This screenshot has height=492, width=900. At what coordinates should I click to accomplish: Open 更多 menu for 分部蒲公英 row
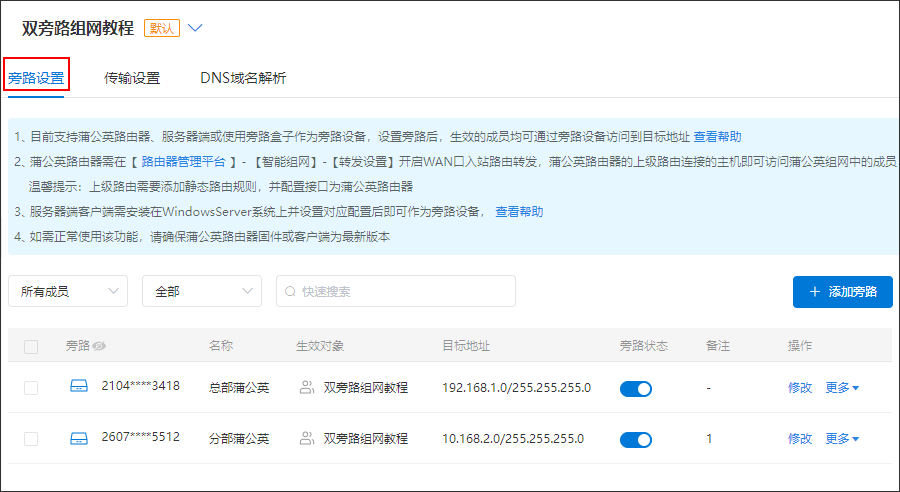(842, 439)
